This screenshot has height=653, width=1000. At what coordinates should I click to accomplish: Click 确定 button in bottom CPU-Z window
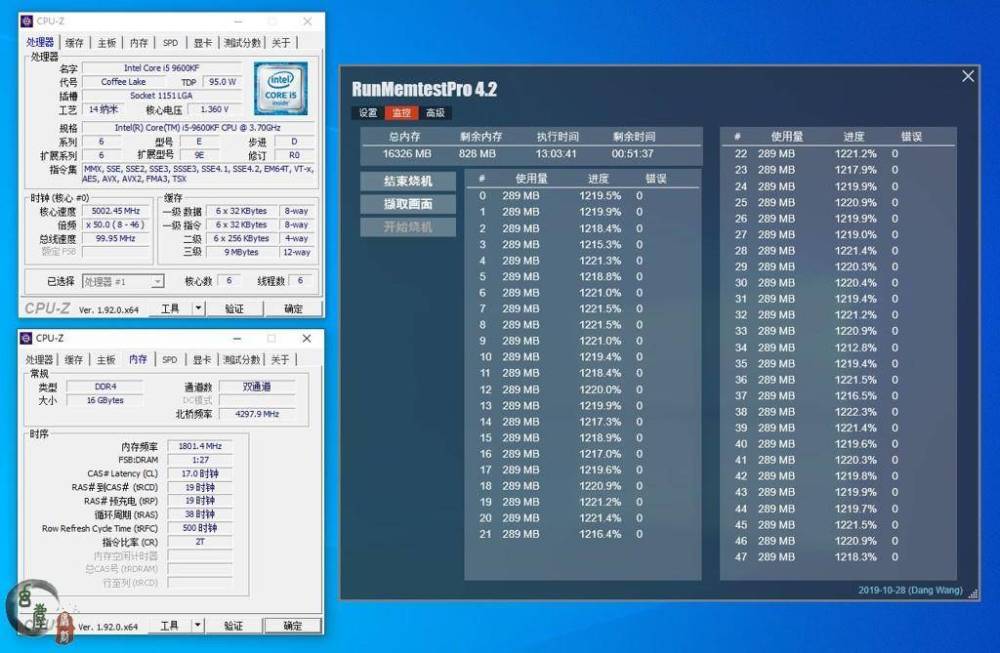click(292, 626)
